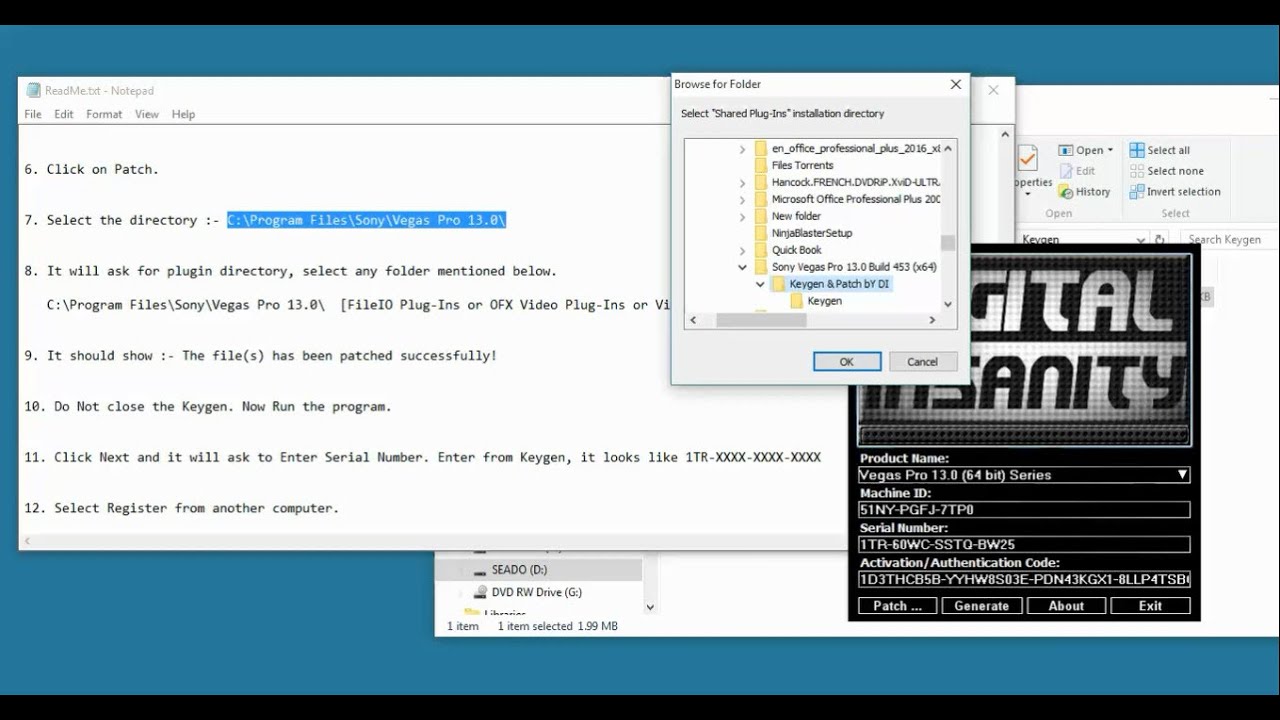Viewport: 1280px width, 720px height.
Task: Open the File menu in Notepad
Action: [x=33, y=114]
